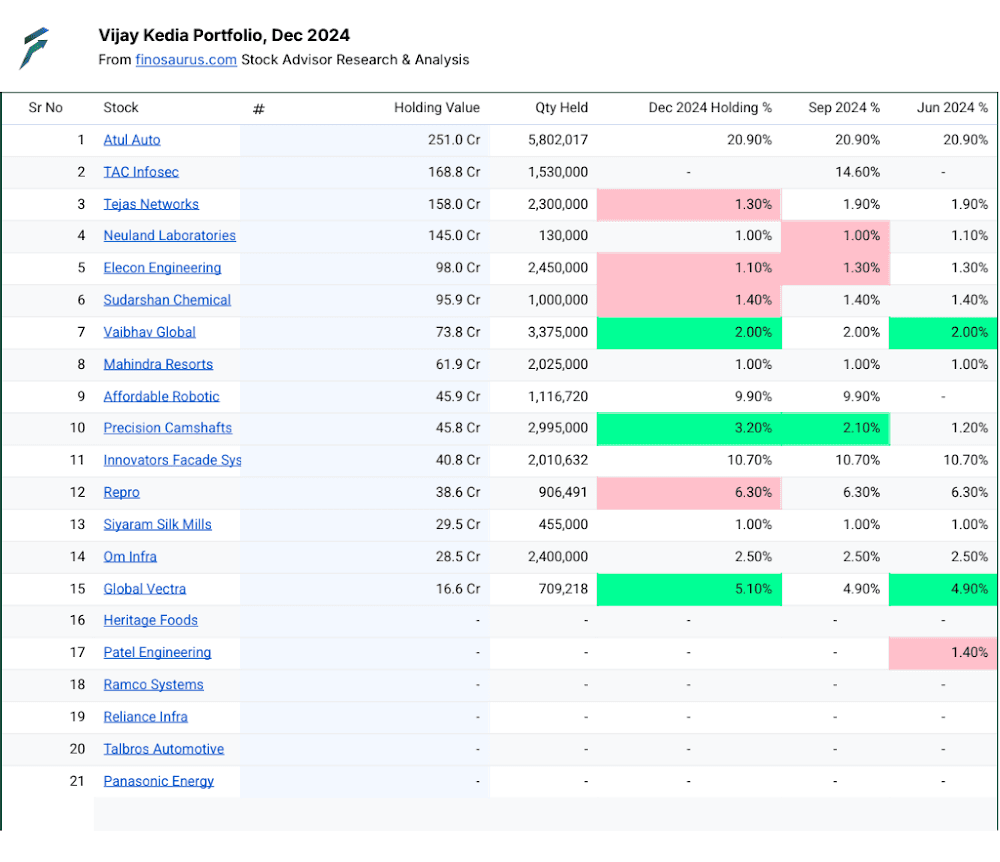The width and height of the screenshot is (1000, 862).
Task: Select the Global Vectra link
Action: 145,588
